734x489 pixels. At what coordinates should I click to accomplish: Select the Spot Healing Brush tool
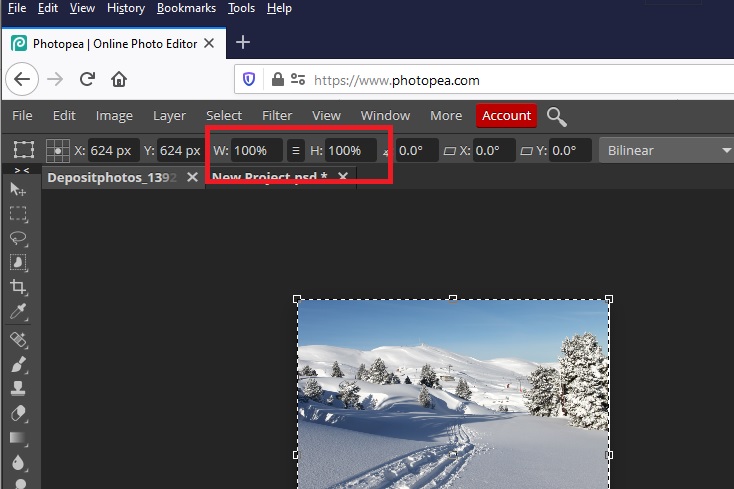pyautogui.click(x=18, y=340)
